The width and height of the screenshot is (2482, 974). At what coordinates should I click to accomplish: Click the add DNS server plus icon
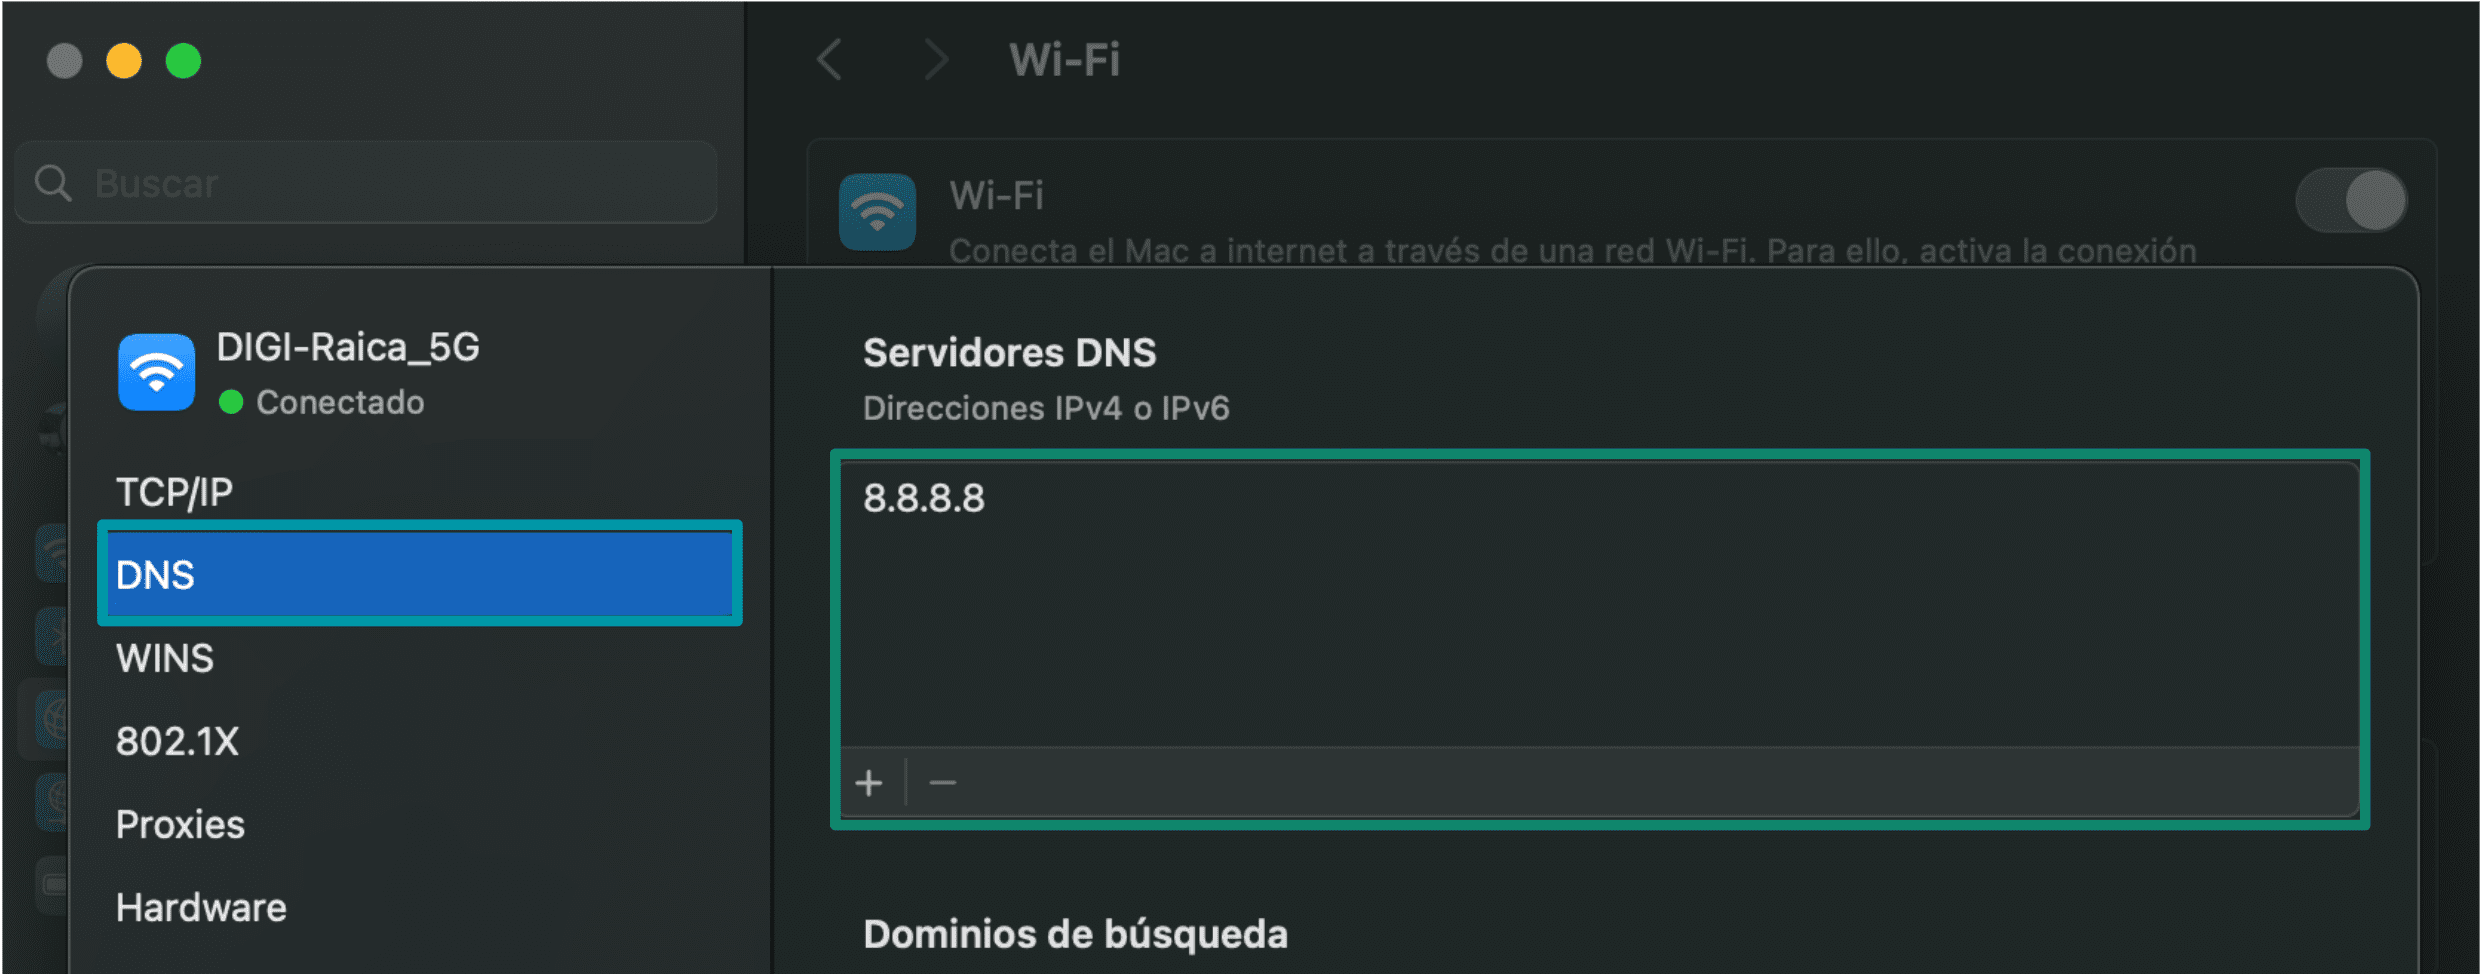coord(869,783)
